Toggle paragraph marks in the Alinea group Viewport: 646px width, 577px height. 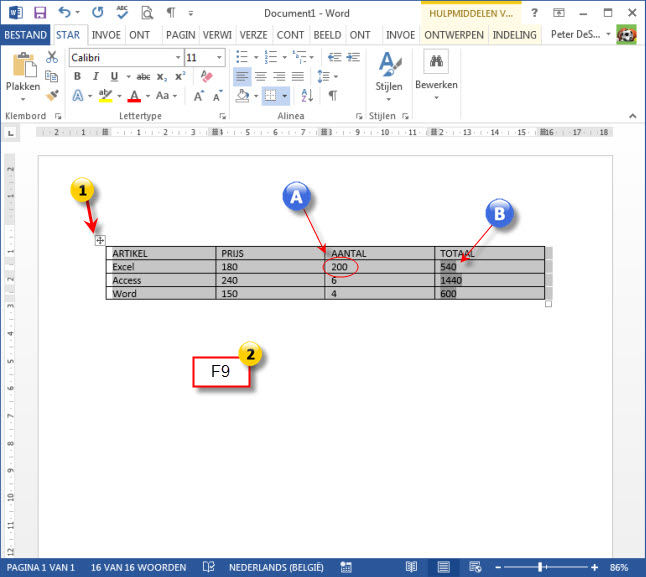point(332,96)
